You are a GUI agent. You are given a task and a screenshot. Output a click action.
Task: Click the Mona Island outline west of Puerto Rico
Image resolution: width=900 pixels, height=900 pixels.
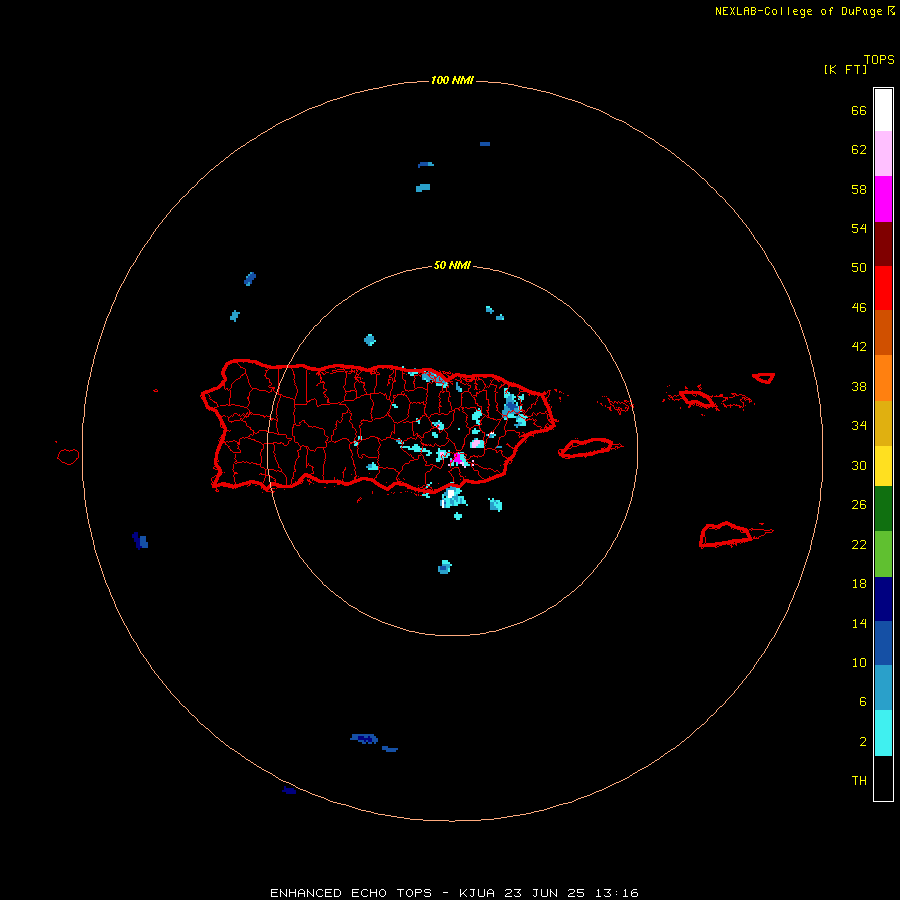pos(68,456)
